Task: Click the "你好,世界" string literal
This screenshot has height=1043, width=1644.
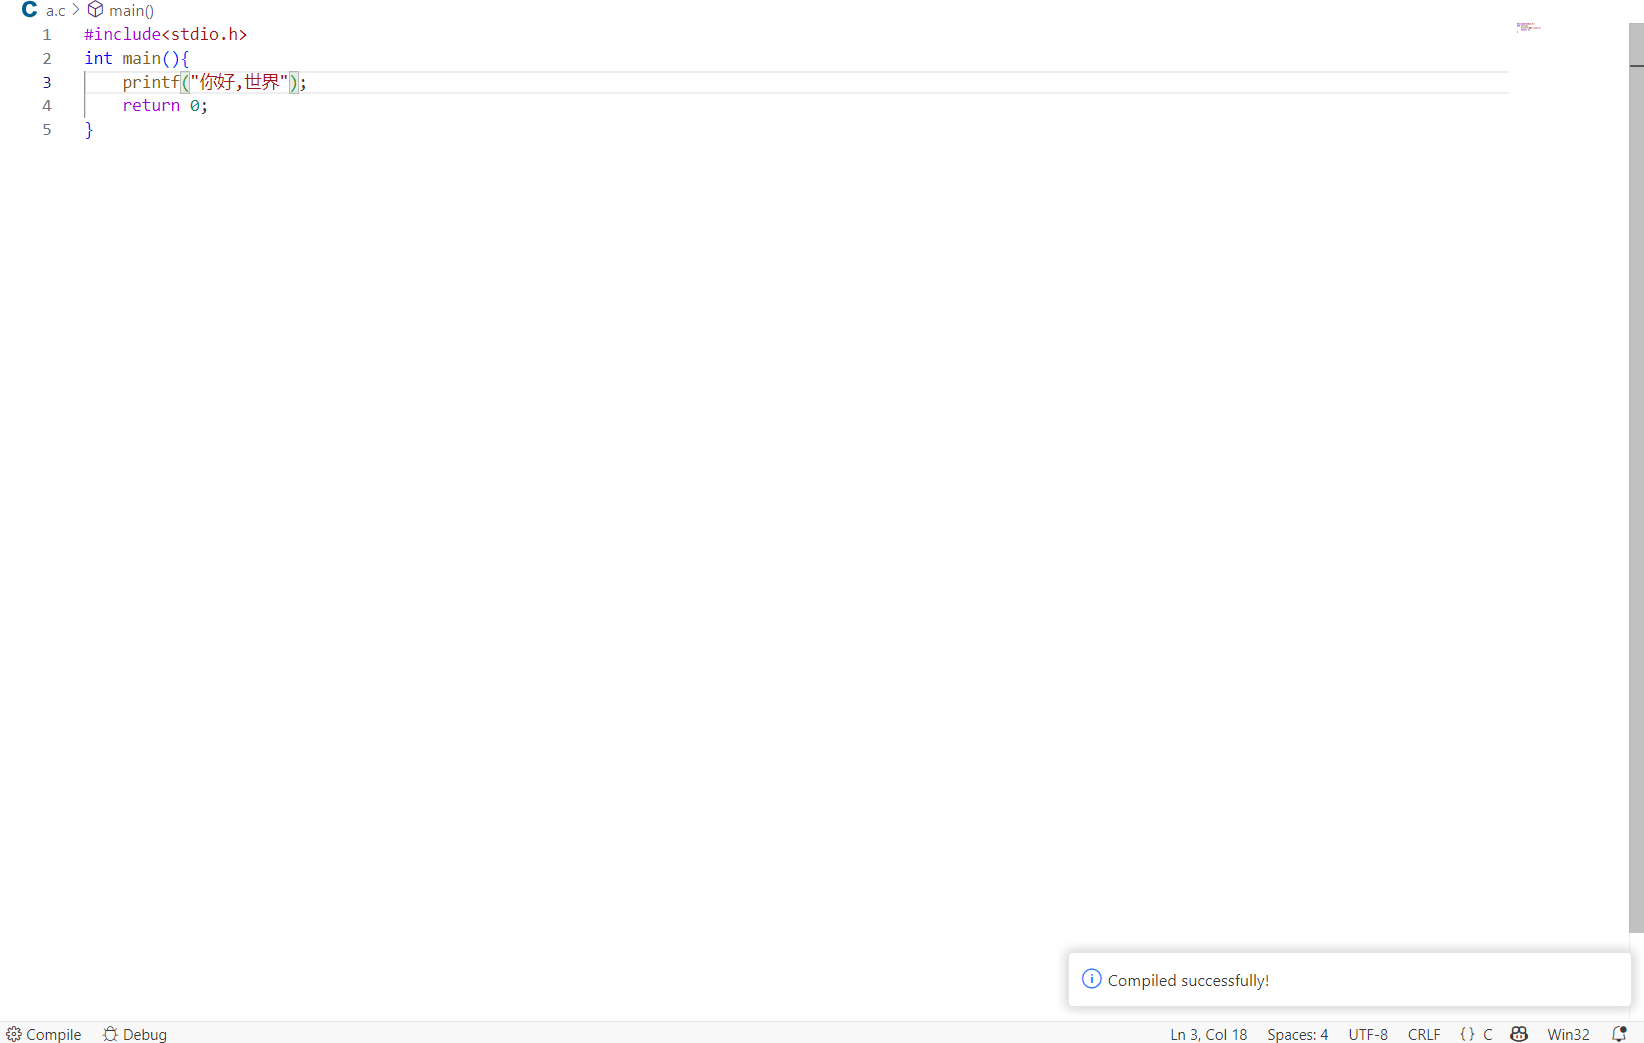Action: [239, 82]
